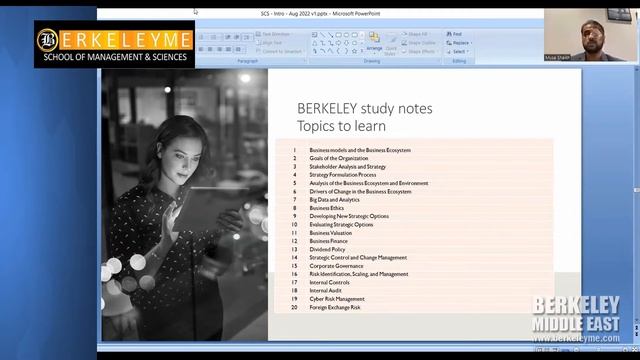Click 'Big Data and Analytics' row
Viewport: 640px width, 360px height.
point(334,200)
